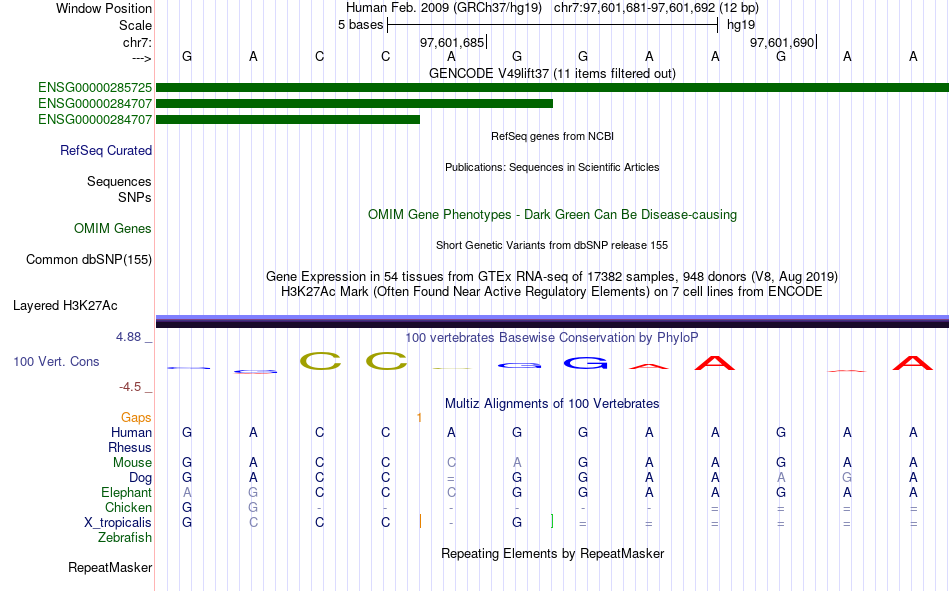Click the sequence direction arrow '--->'
The image size is (950, 591).
pos(141,58)
